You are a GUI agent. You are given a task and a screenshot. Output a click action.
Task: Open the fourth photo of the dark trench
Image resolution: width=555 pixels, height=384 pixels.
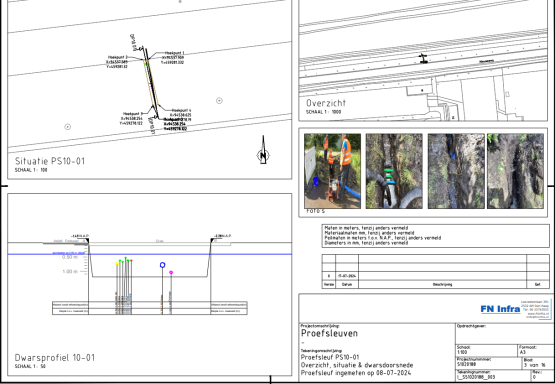tap(515, 171)
